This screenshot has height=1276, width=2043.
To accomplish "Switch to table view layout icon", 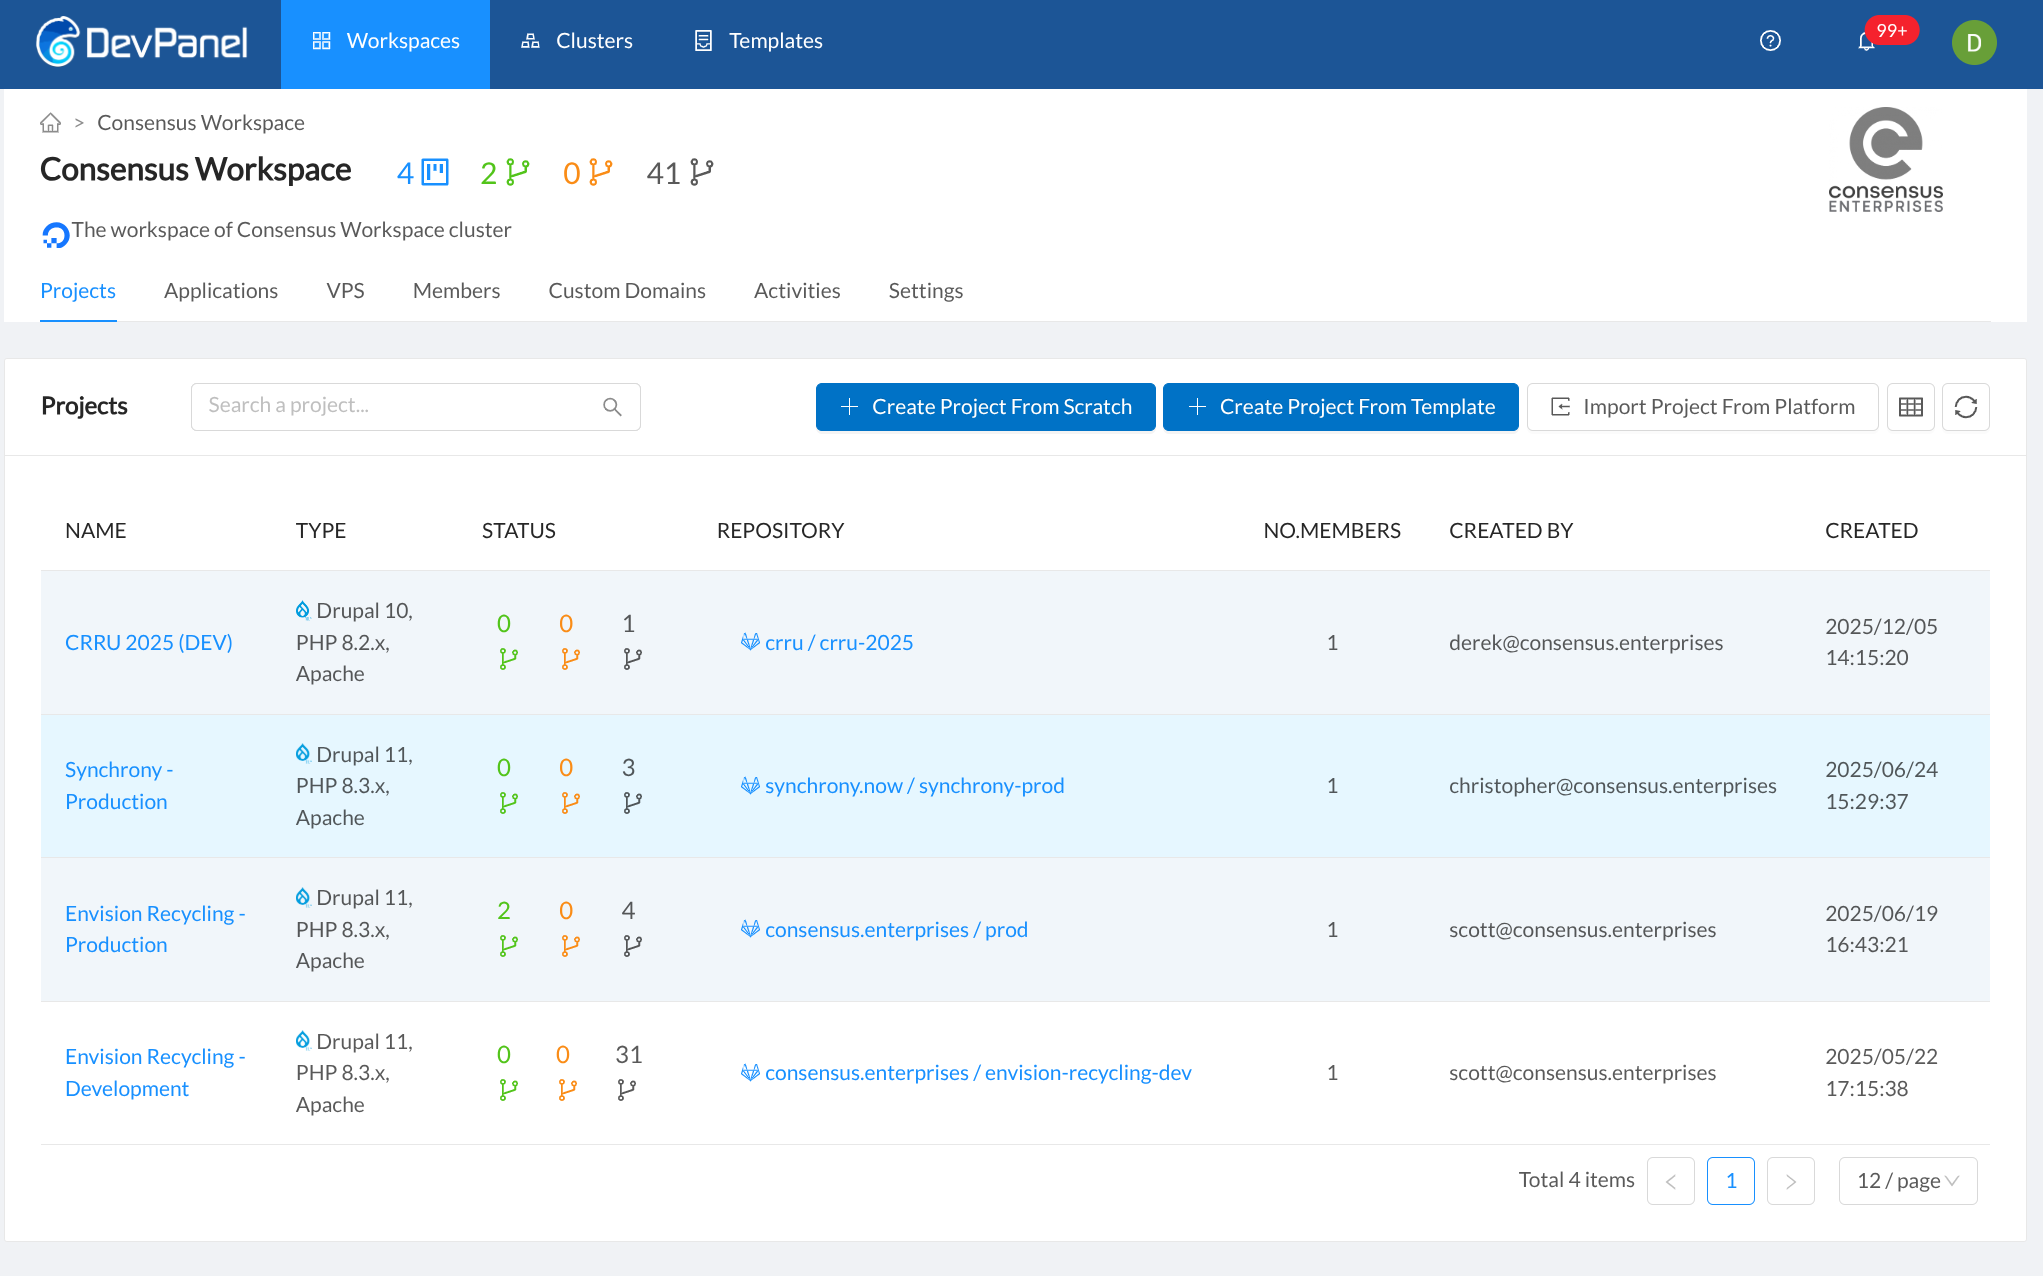I will pos(1910,407).
